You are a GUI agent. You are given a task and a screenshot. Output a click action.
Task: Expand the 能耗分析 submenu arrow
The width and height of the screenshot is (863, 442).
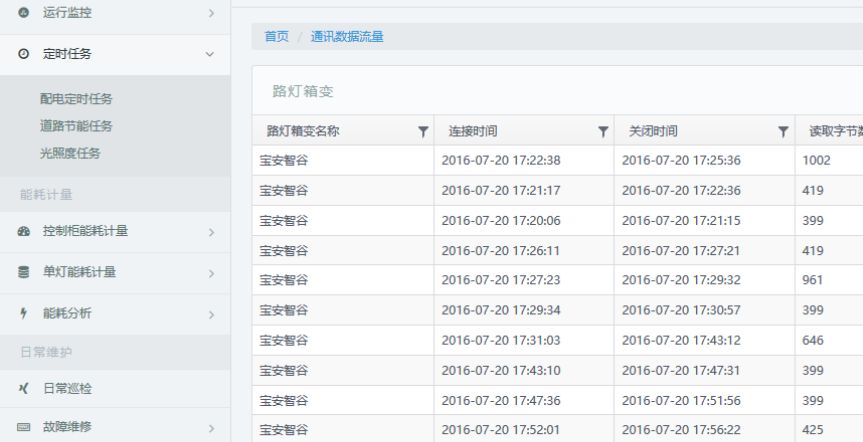(210, 314)
